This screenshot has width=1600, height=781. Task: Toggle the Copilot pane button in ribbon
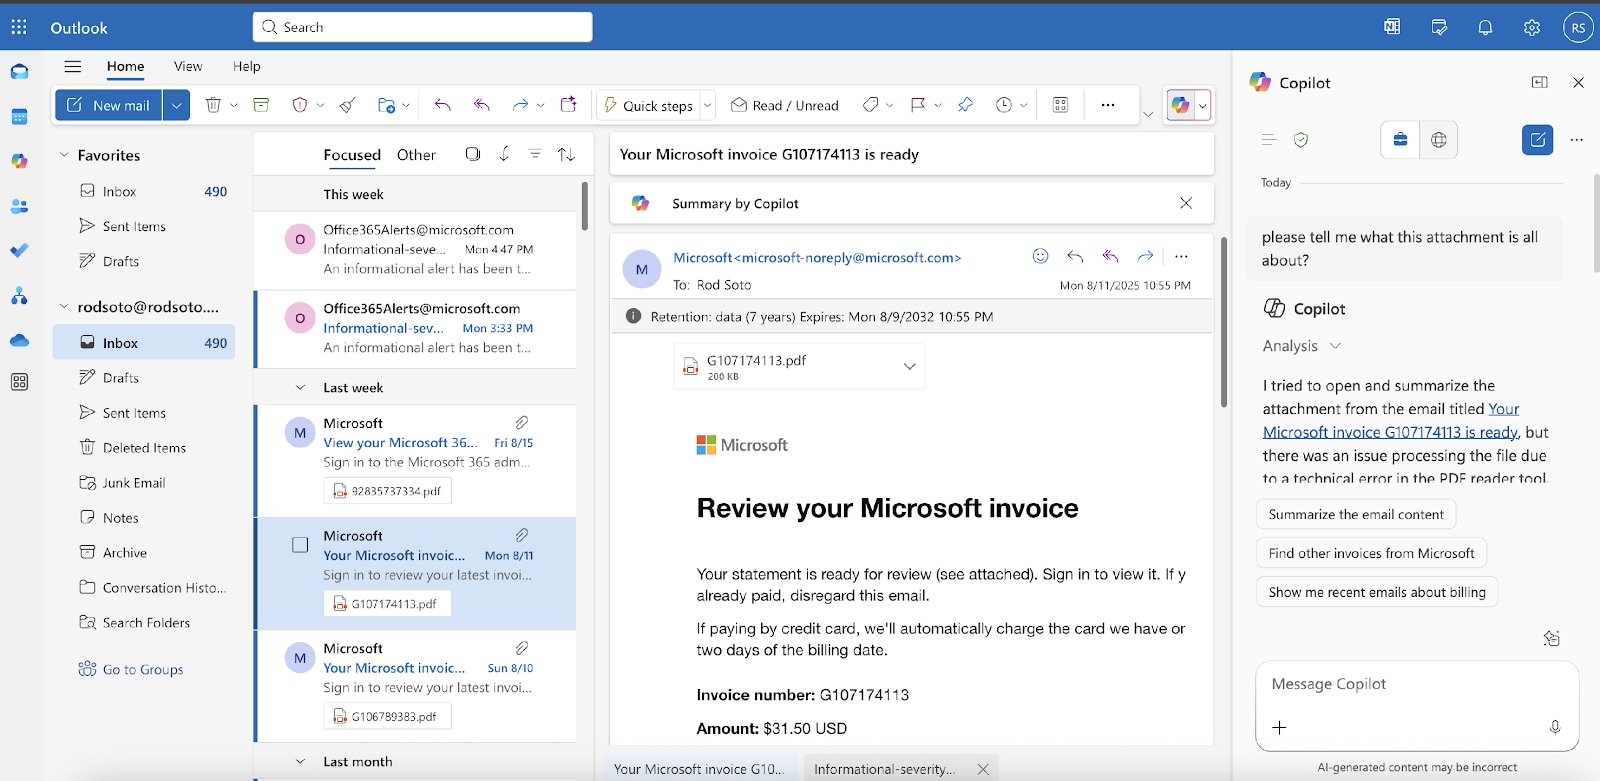[1181, 105]
